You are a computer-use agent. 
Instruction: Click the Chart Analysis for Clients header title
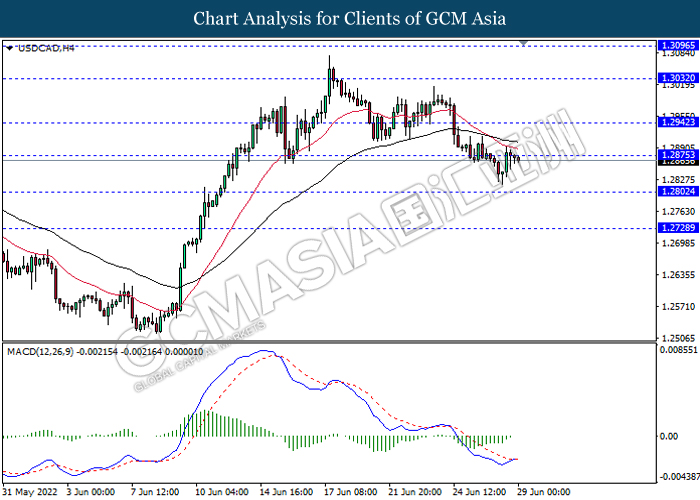350,19
